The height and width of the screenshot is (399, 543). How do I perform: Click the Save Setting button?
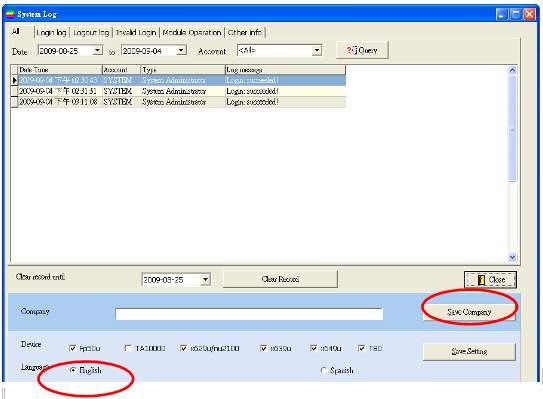click(x=469, y=351)
